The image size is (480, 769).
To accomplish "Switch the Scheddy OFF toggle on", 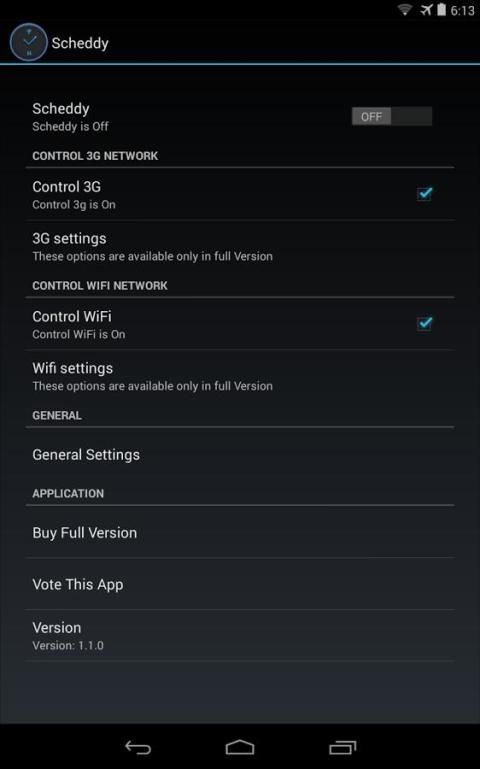I will (392, 116).
